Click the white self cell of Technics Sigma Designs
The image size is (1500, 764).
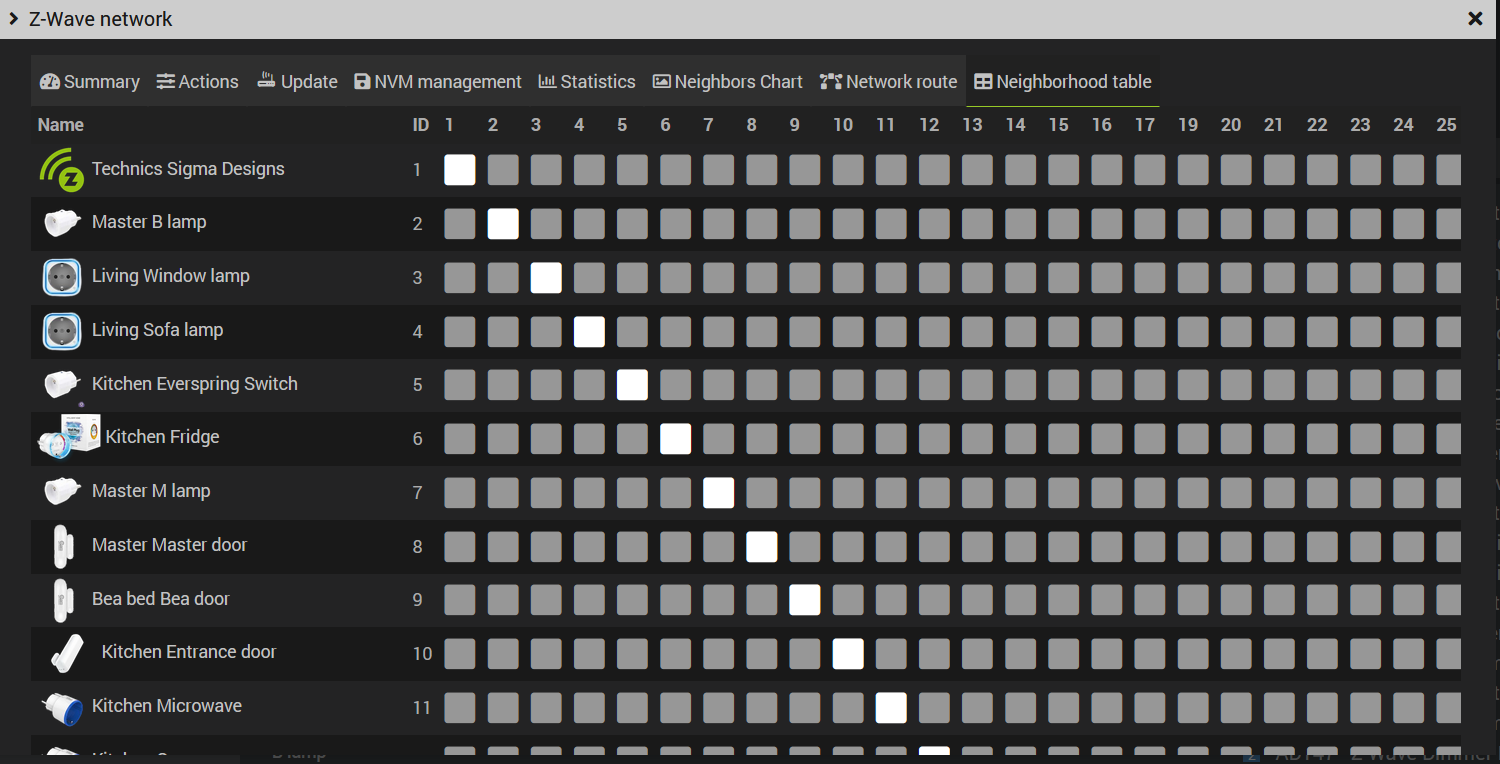460,170
